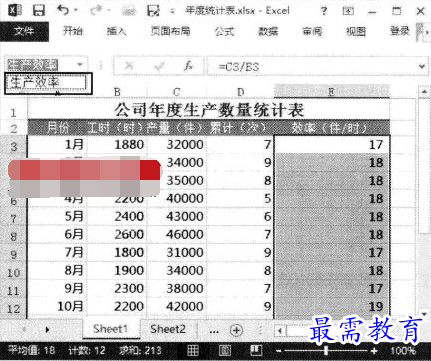
Task: Click the 10月 month cell
Action: point(57,306)
